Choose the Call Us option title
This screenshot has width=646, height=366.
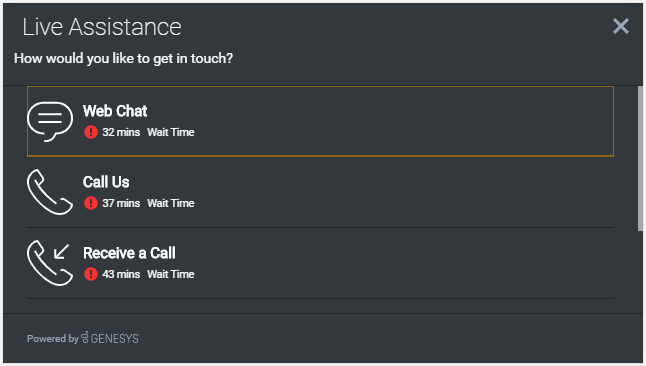coord(106,182)
